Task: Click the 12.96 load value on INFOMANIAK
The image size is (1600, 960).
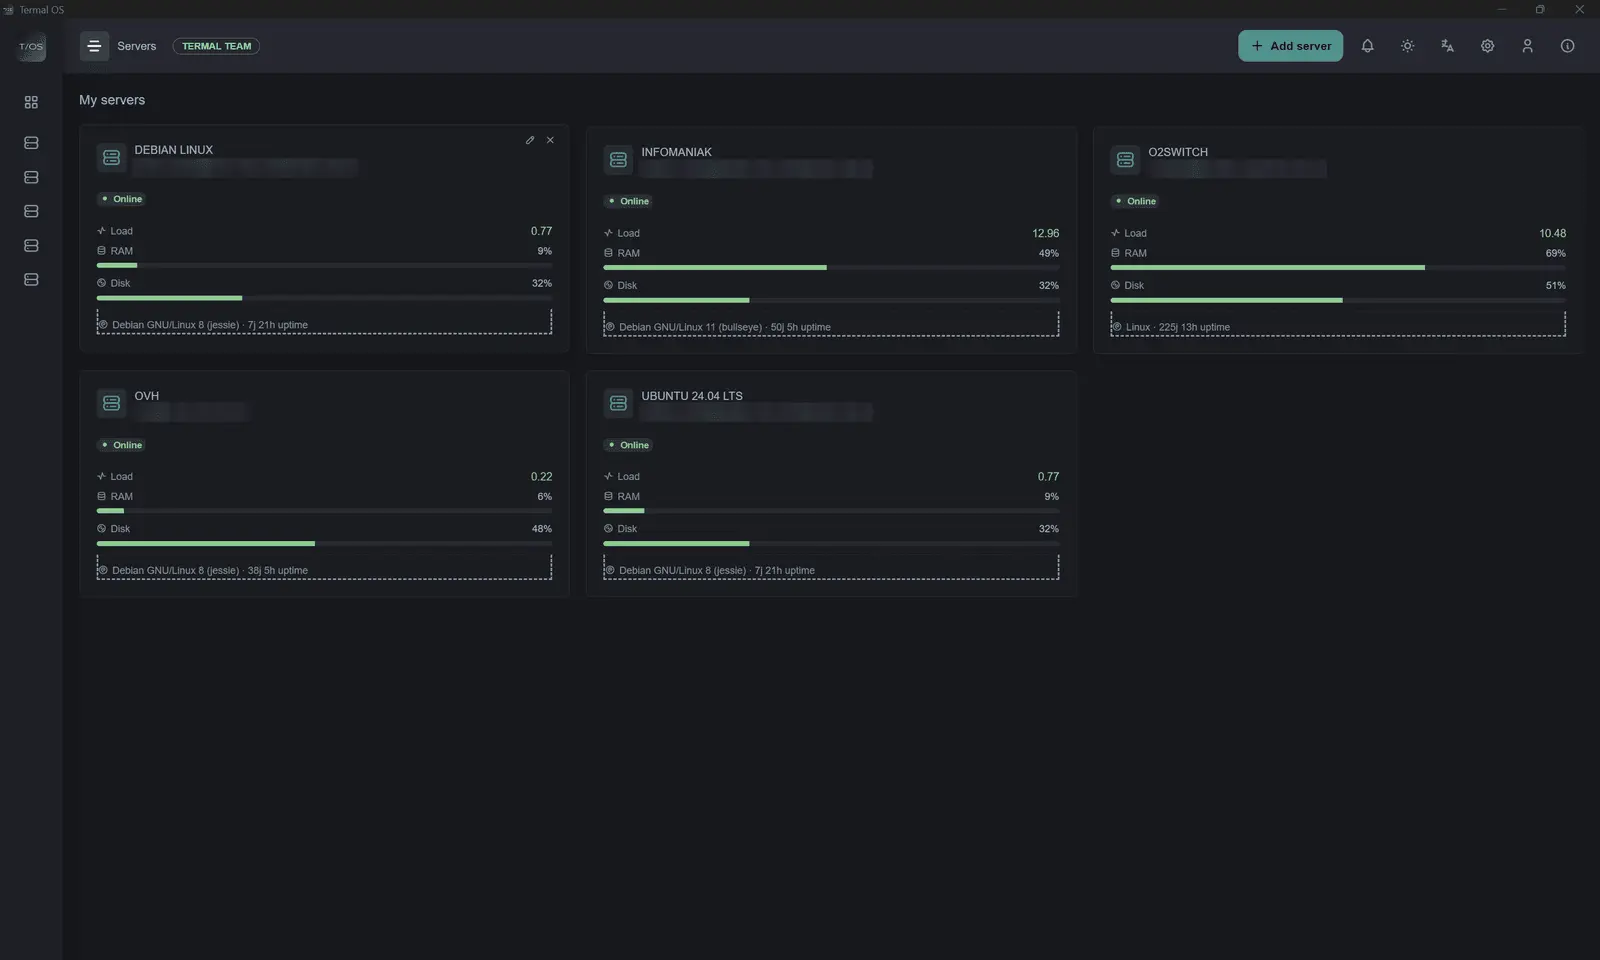Action: (x=1045, y=233)
